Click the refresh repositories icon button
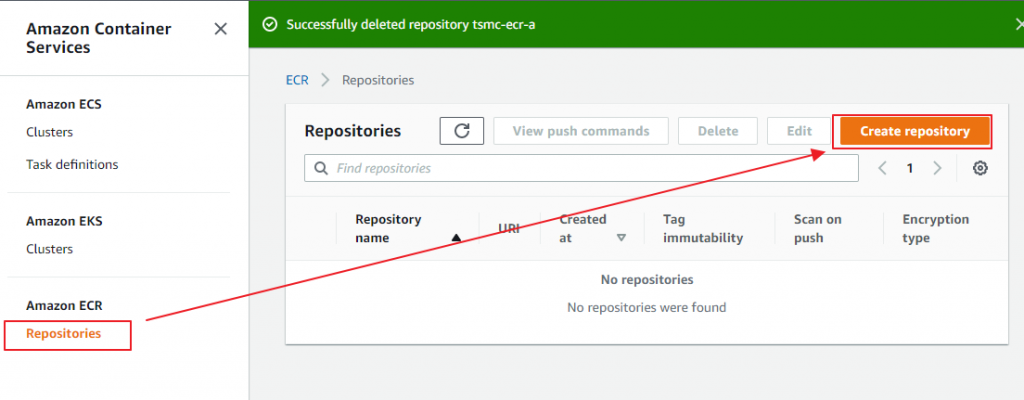This screenshot has height=400, width=1024. pos(462,131)
